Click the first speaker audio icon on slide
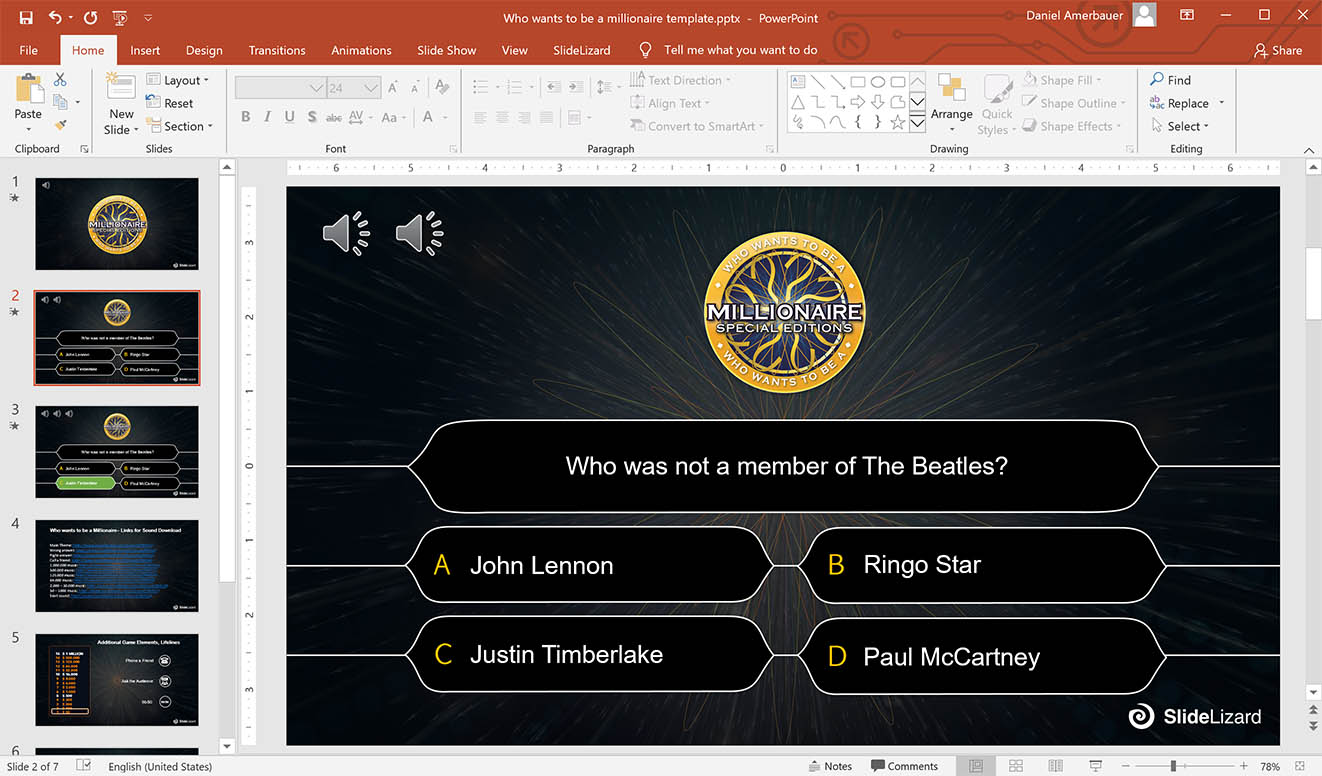1322x776 pixels. click(x=347, y=234)
